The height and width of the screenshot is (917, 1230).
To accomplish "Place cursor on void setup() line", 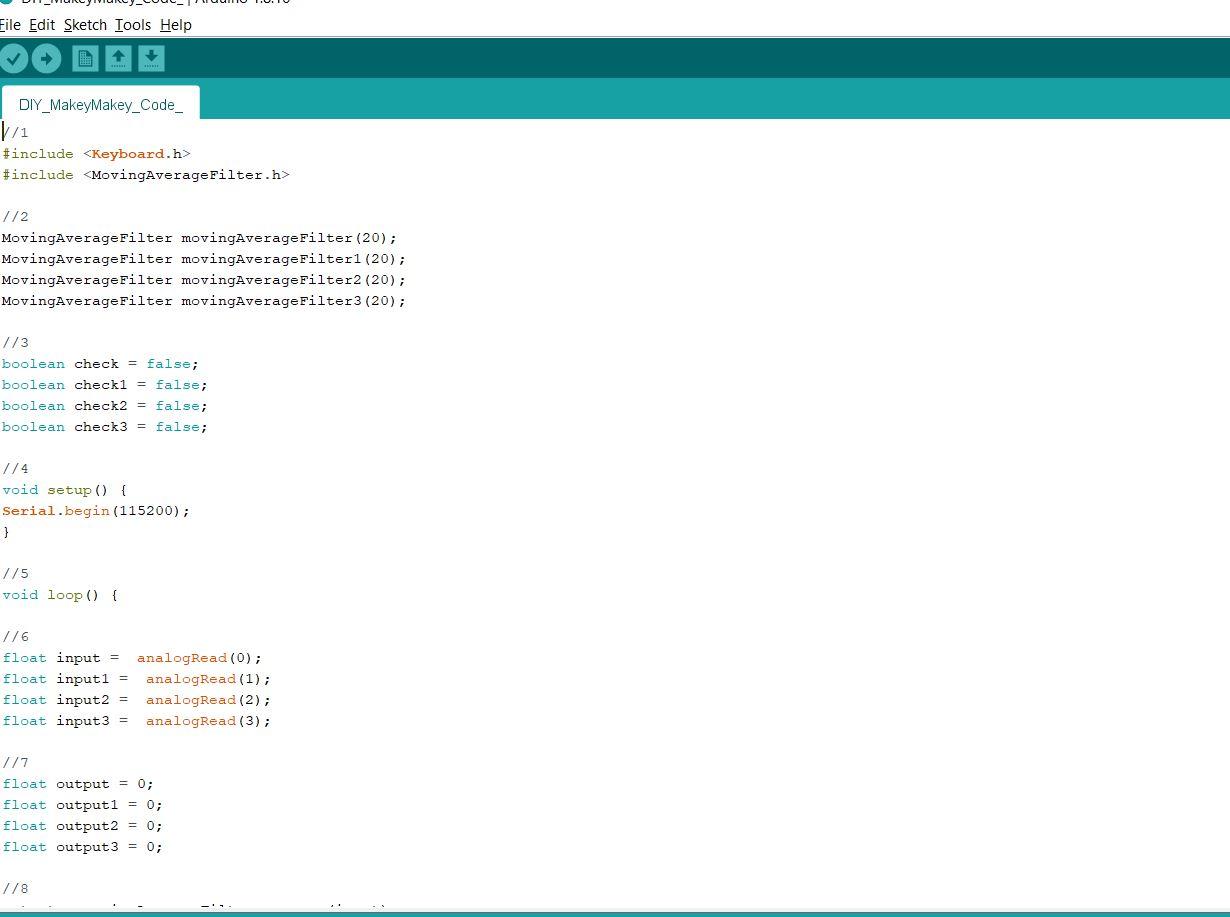I will point(64,490).
